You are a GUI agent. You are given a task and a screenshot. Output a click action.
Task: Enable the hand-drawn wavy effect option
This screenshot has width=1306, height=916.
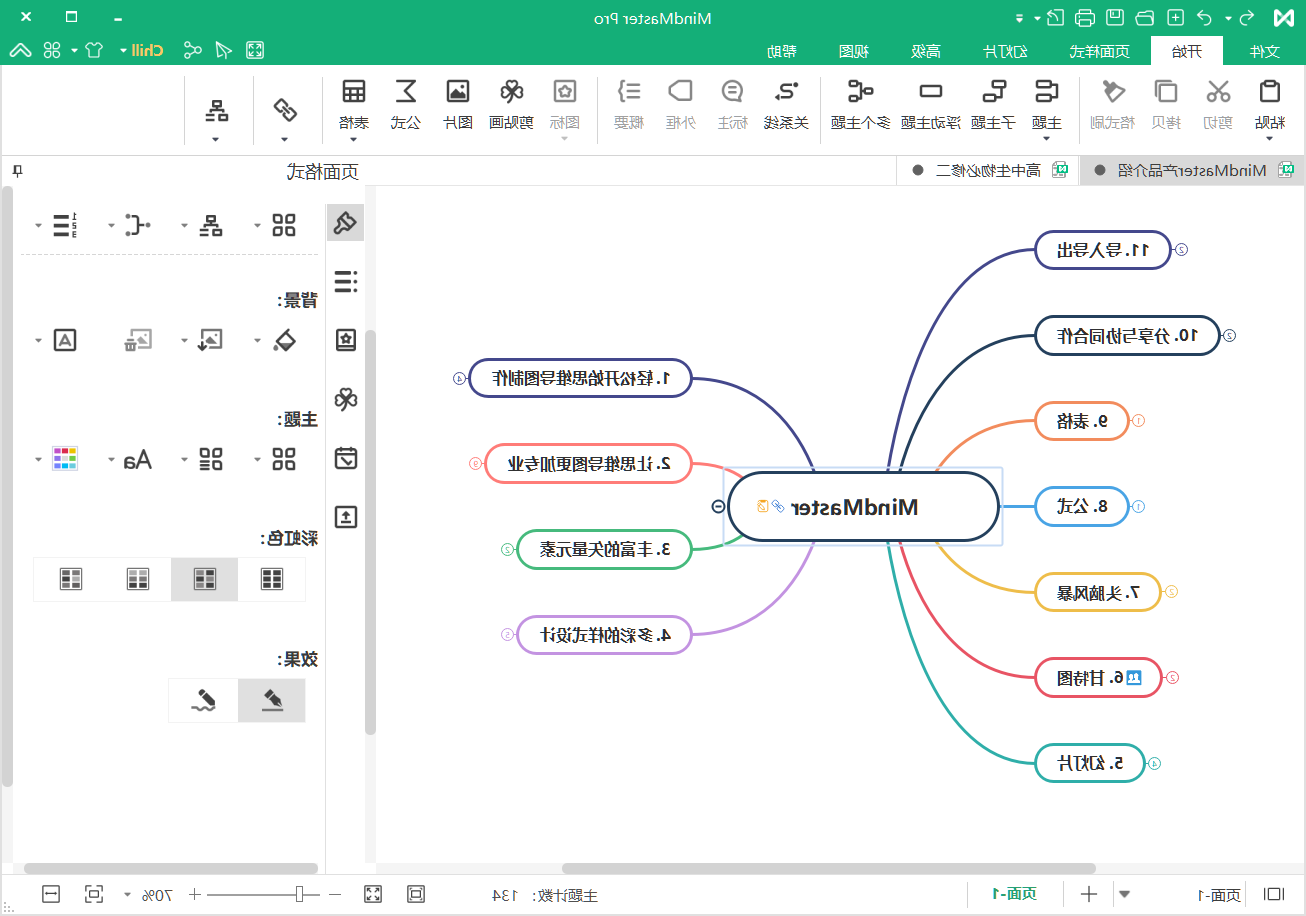tap(204, 700)
